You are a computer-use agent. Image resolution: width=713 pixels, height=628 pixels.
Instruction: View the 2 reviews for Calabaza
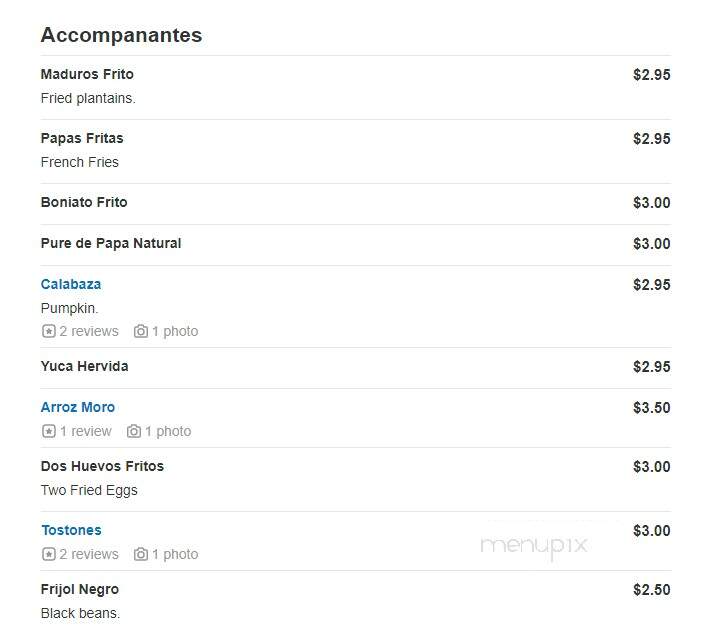point(89,331)
